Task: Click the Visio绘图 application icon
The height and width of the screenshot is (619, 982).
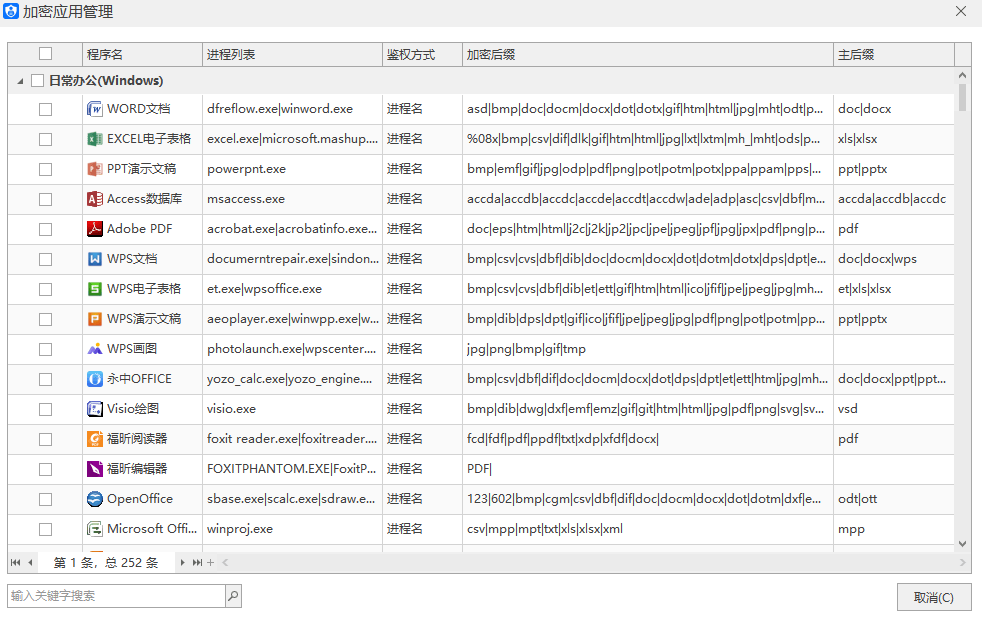Action: click(95, 408)
